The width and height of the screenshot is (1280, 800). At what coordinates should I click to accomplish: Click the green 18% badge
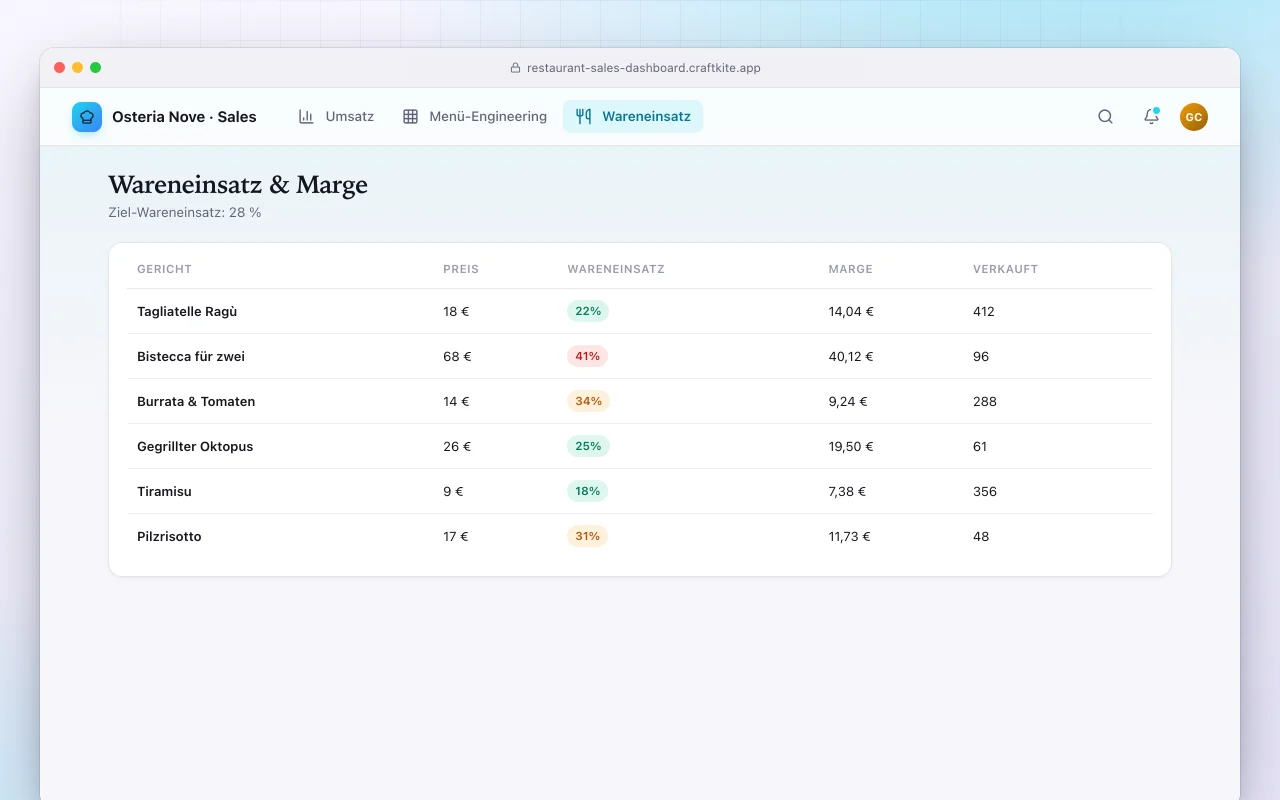point(587,491)
